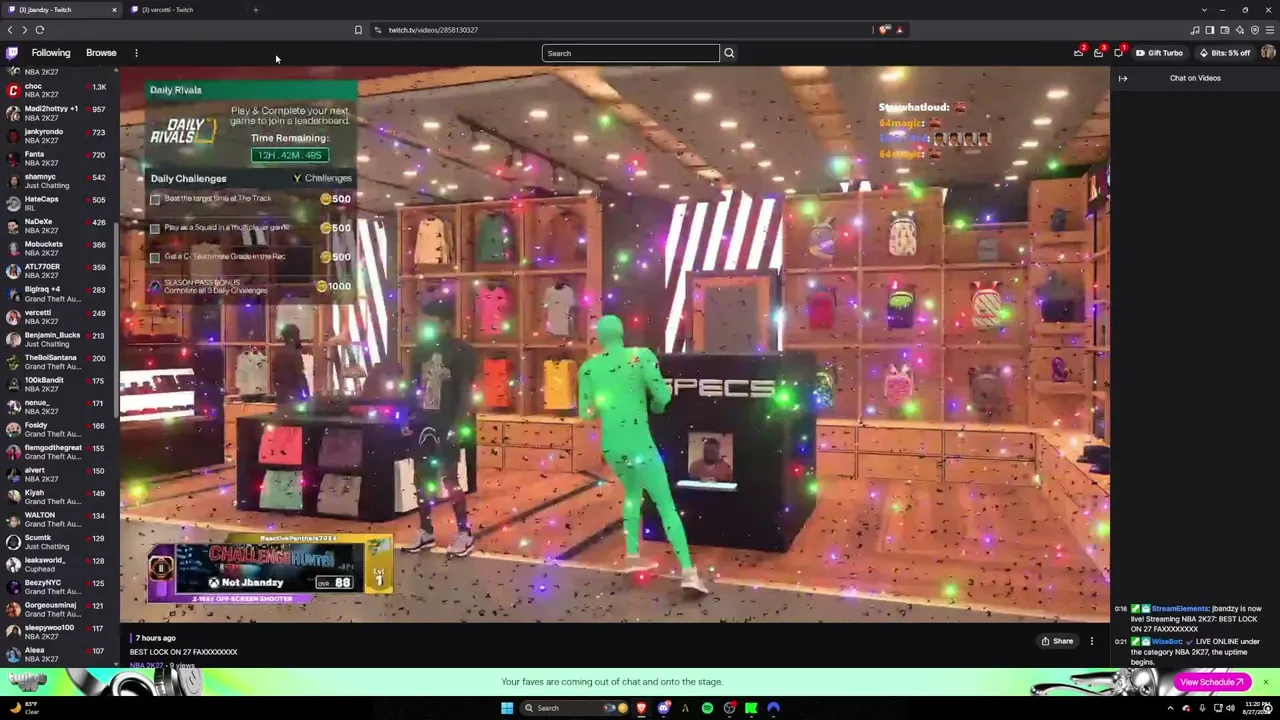Open ATL770ER channel in sidebar
Screen dimensions: 1280x720
(x=58, y=271)
